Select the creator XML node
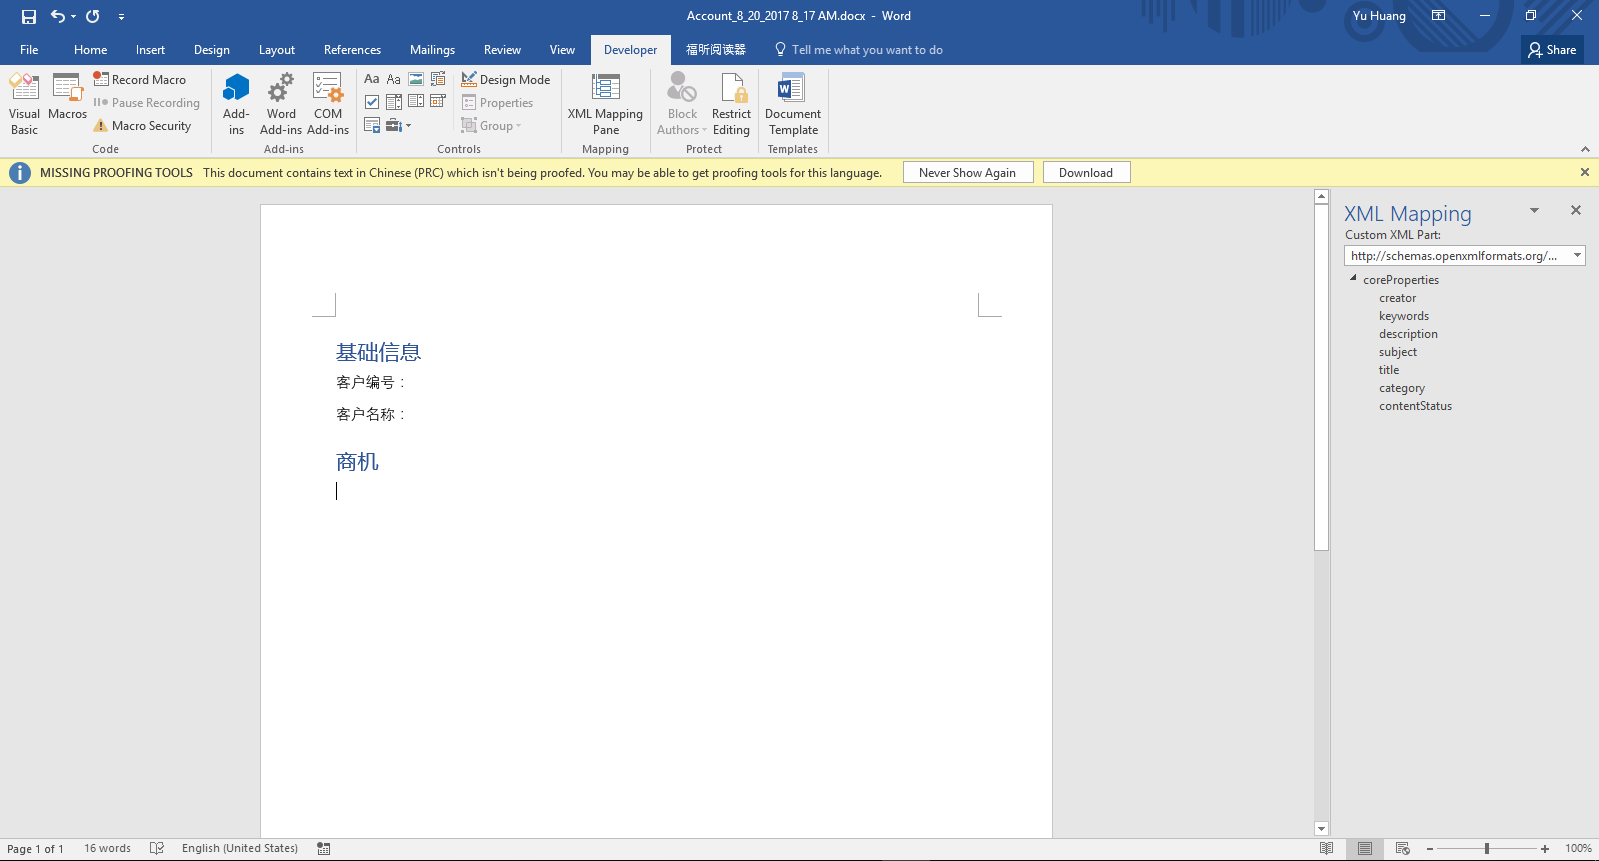1599x861 pixels. click(x=1397, y=298)
